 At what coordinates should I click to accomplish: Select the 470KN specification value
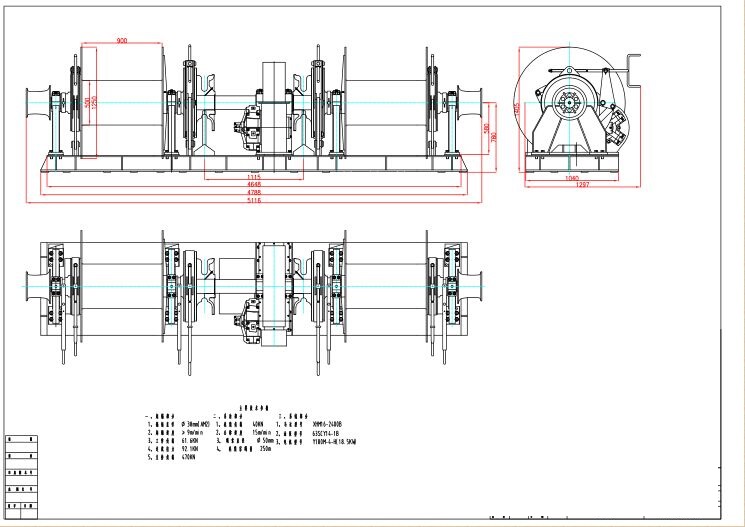[x=188, y=457]
